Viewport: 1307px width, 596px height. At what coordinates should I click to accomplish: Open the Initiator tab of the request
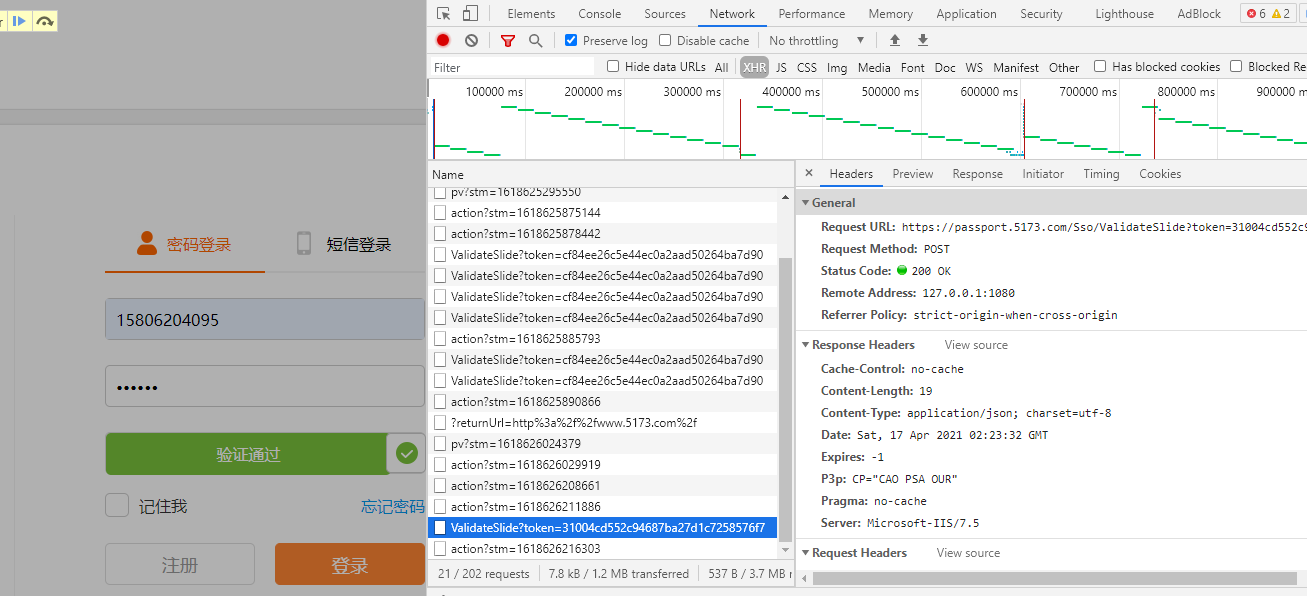click(x=1043, y=174)
